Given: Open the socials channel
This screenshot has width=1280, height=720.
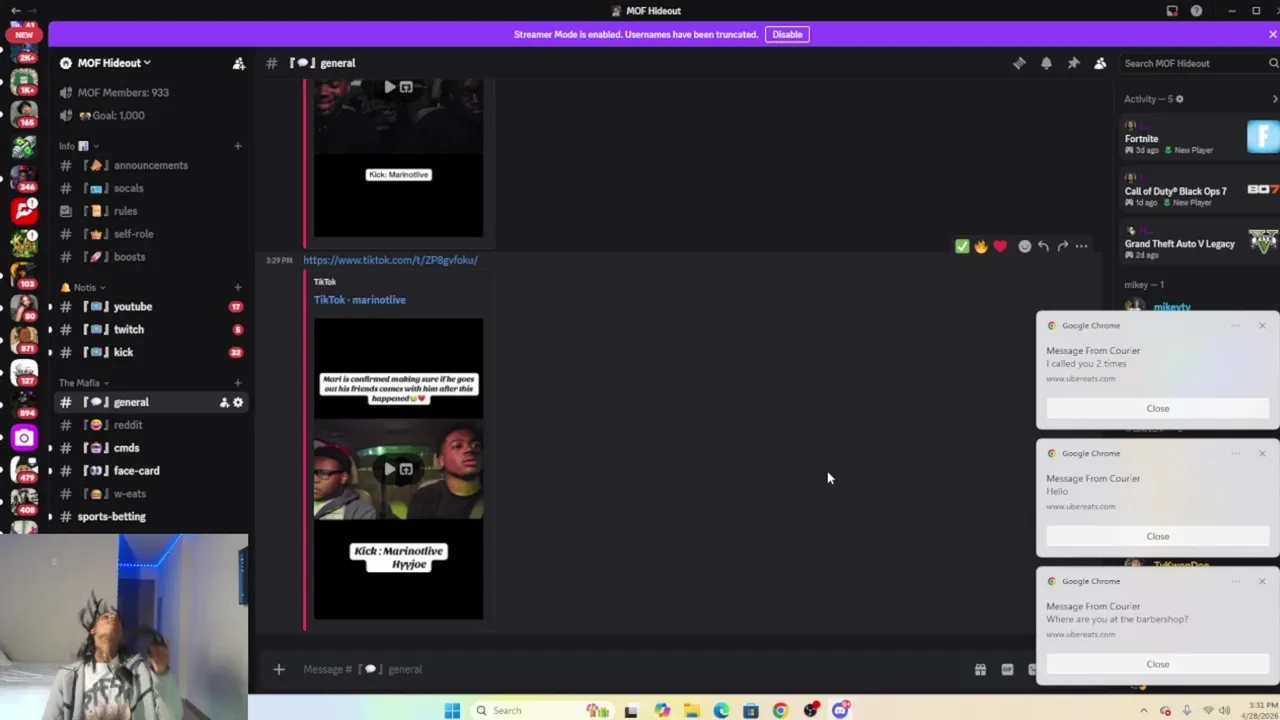Looking at the screenshot, I should click(150, 188).
